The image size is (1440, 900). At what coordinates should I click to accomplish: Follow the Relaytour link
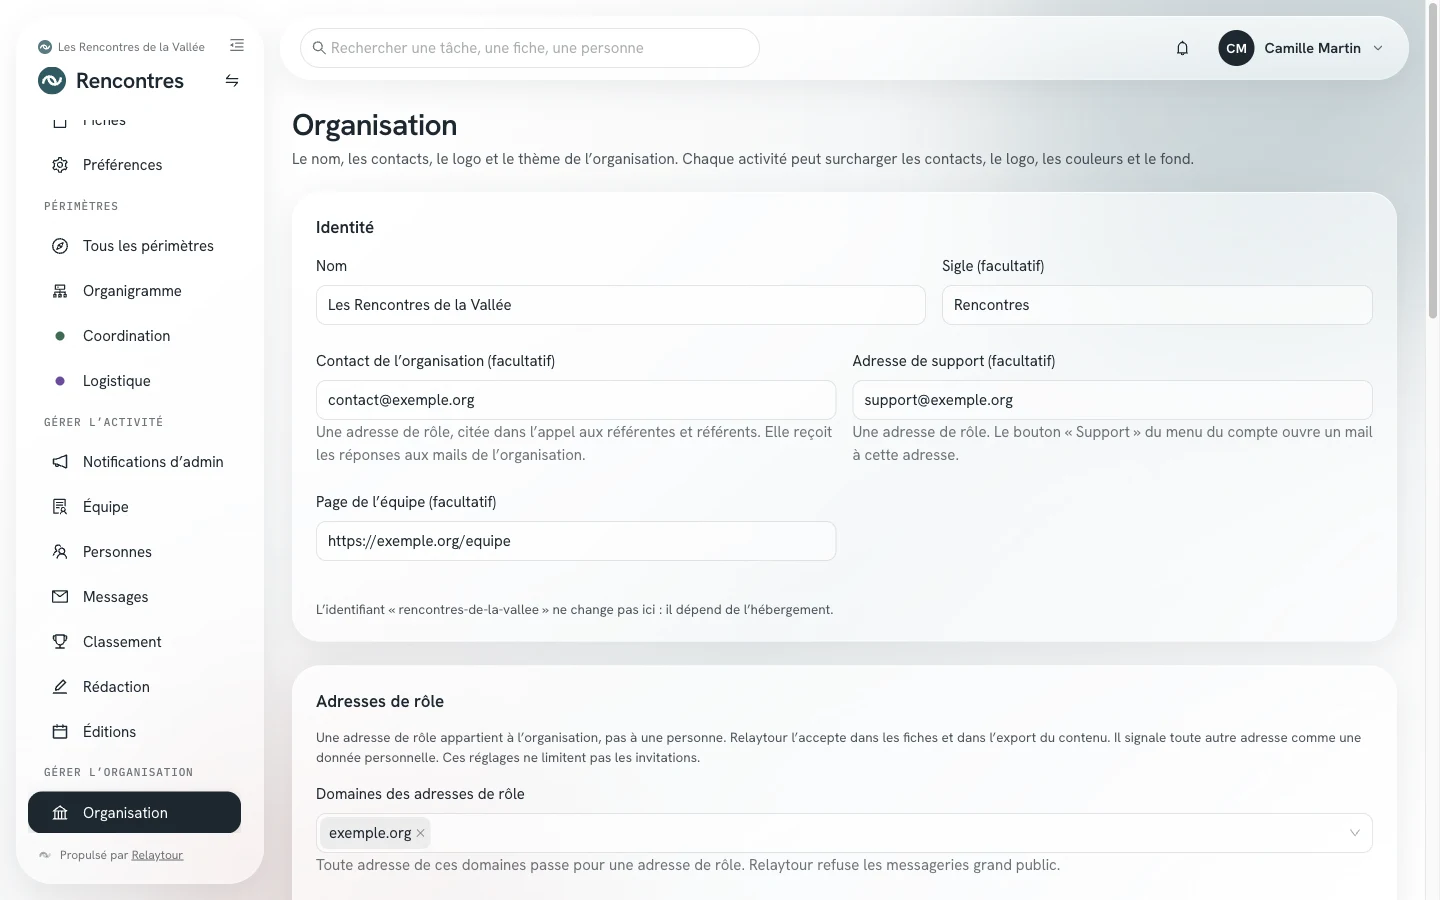[157, 855]
